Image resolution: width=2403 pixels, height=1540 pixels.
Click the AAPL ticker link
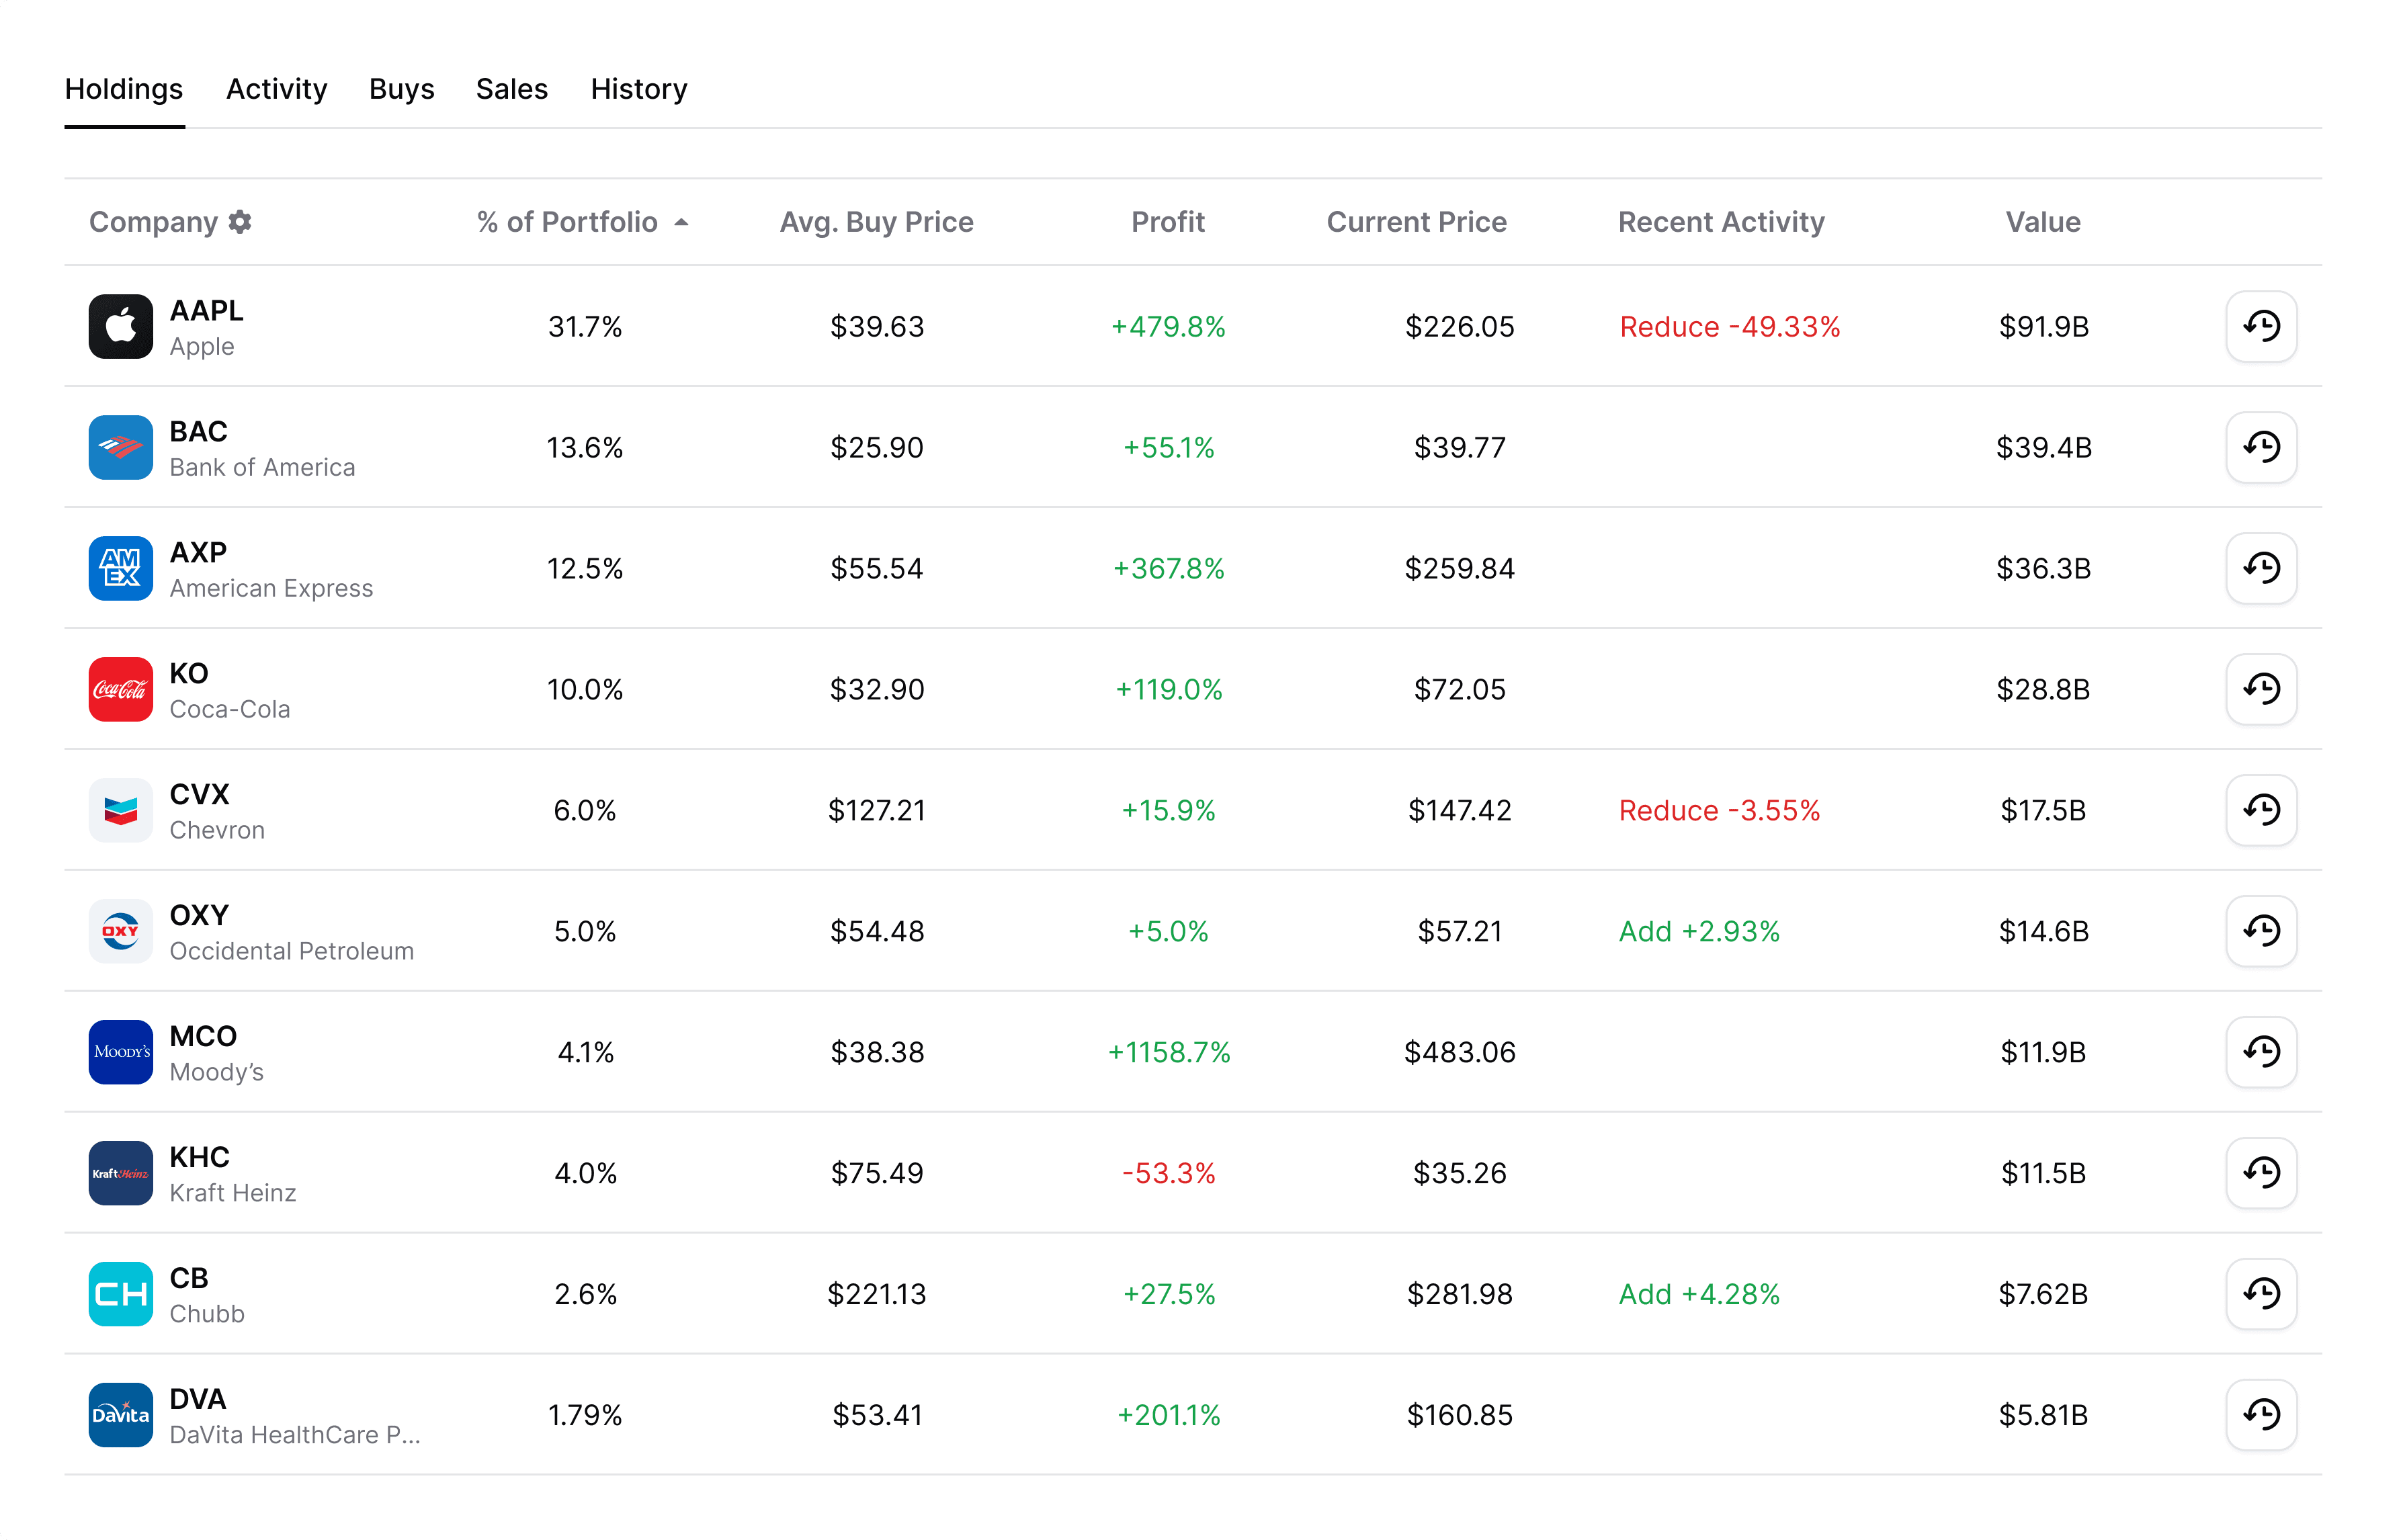206,310
